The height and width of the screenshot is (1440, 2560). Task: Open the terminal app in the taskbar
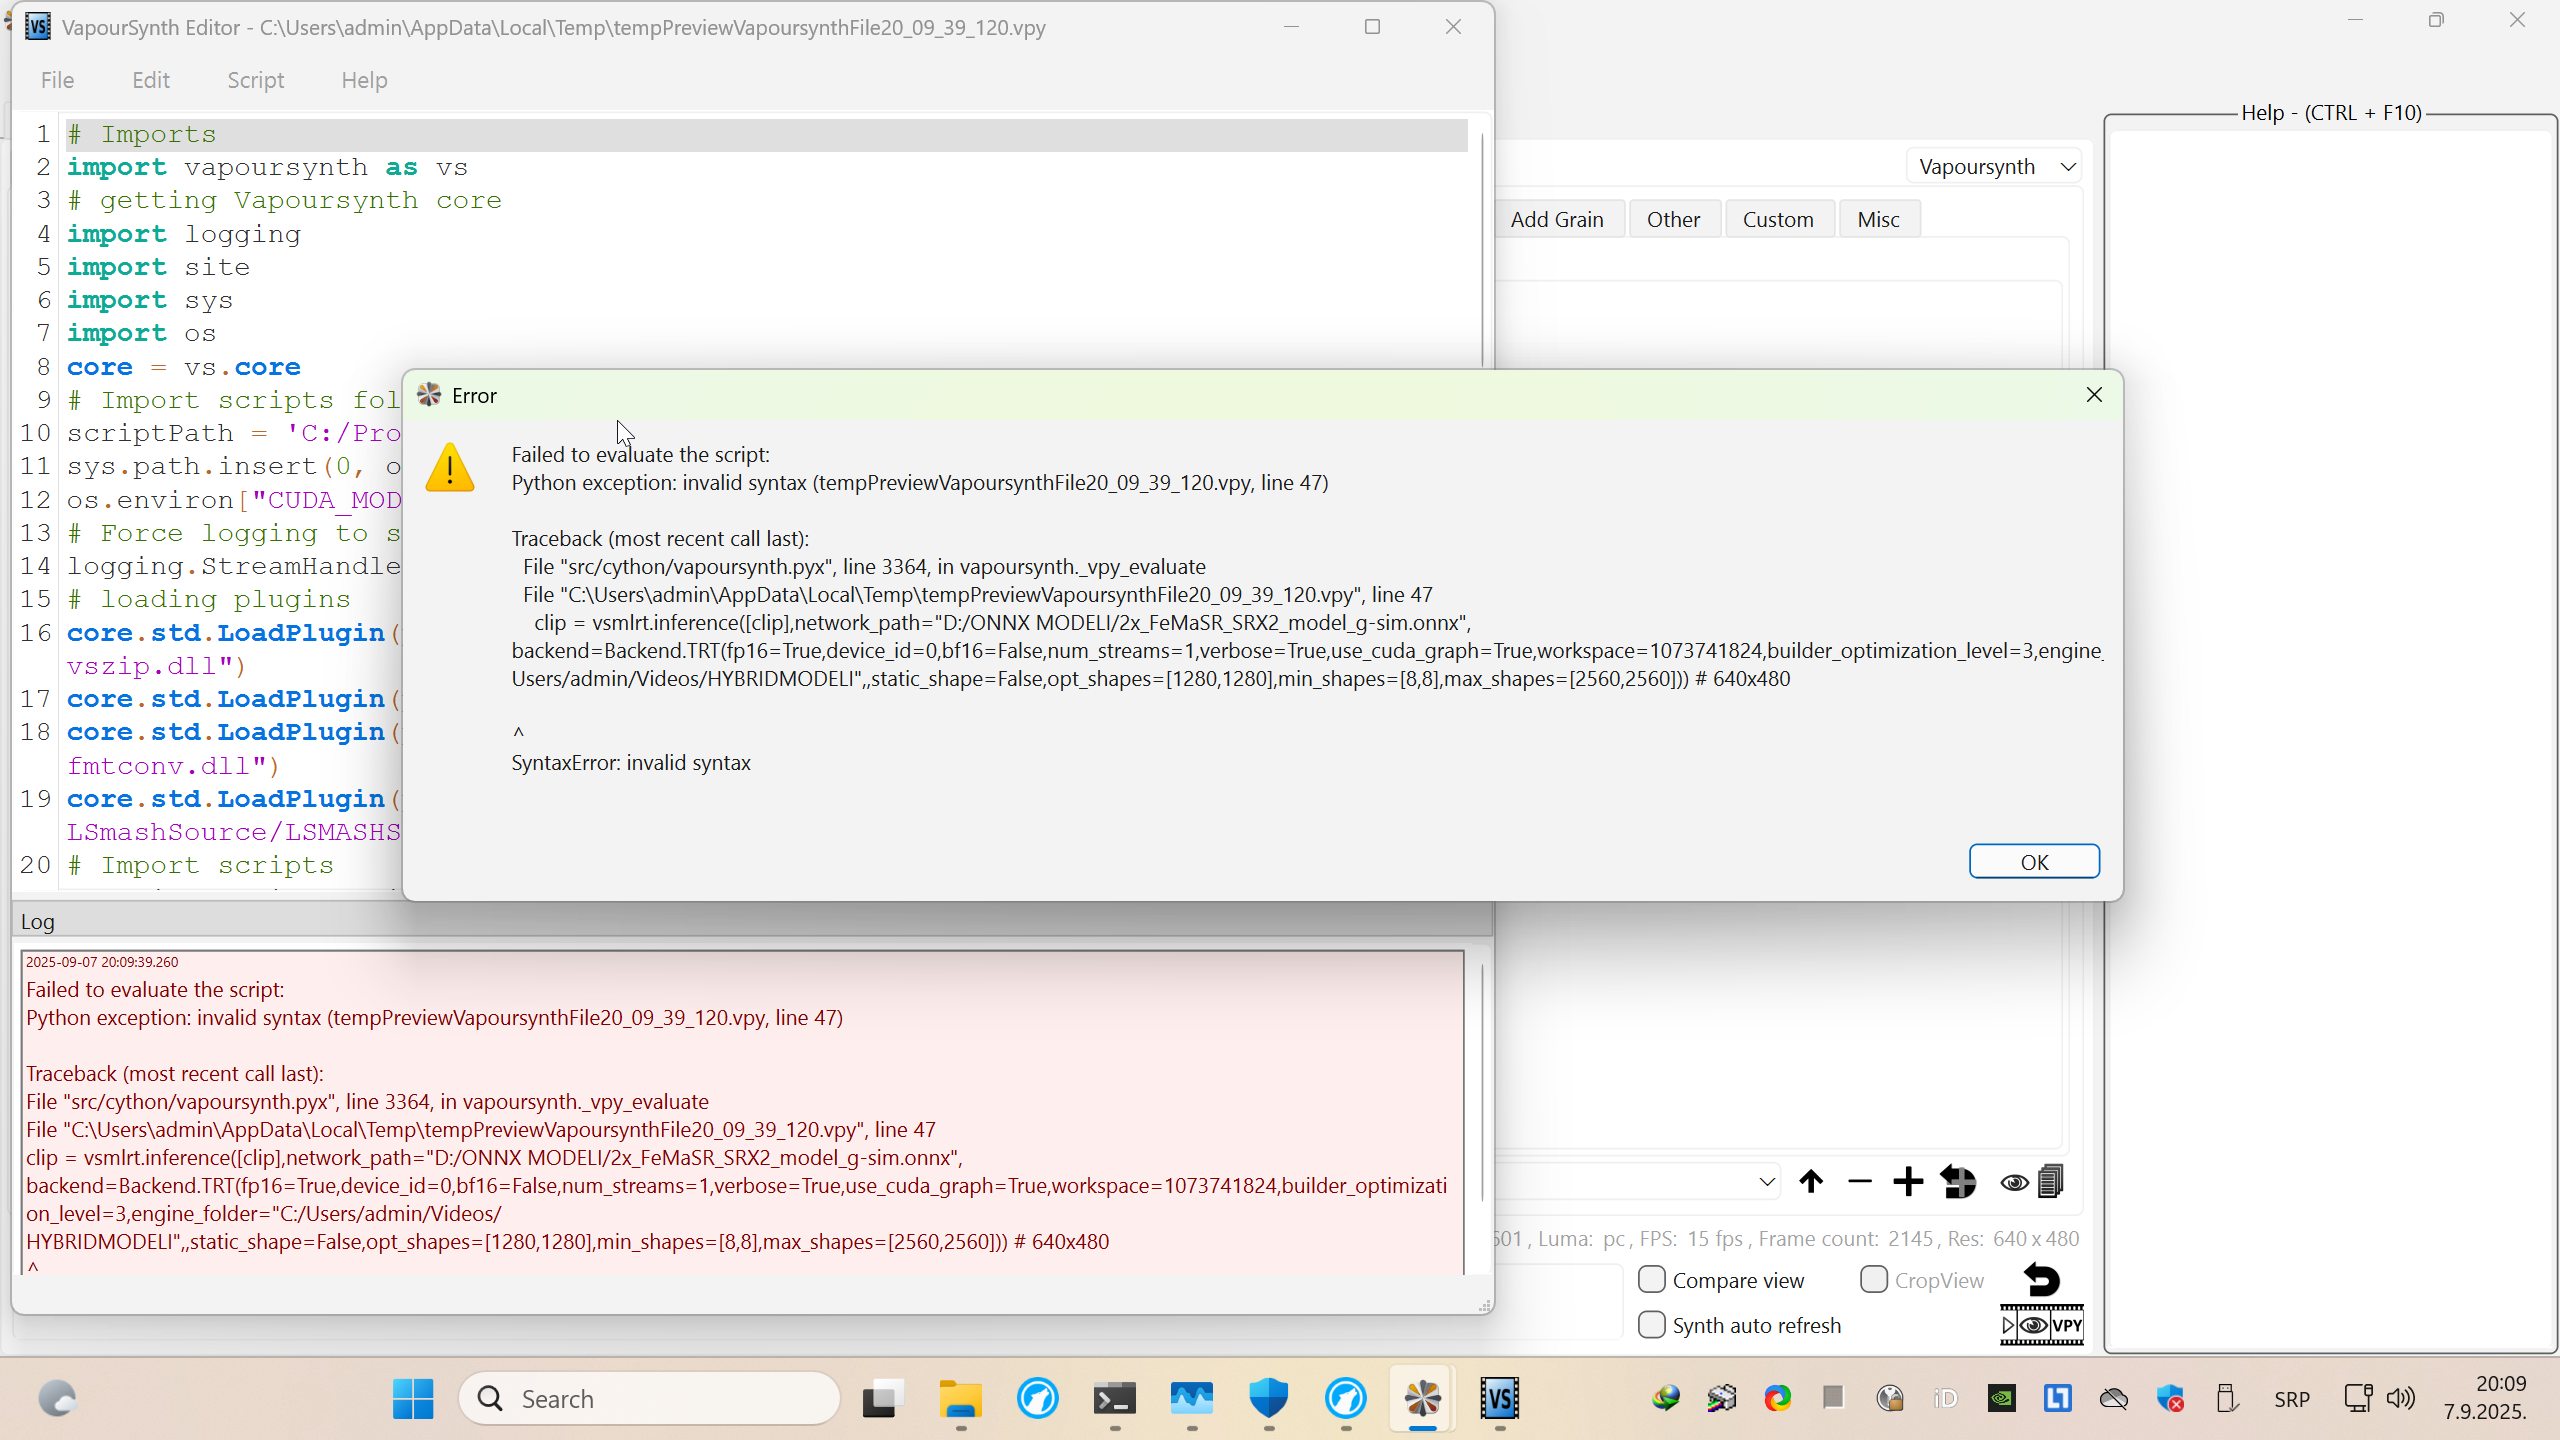click(1114, 1398)
